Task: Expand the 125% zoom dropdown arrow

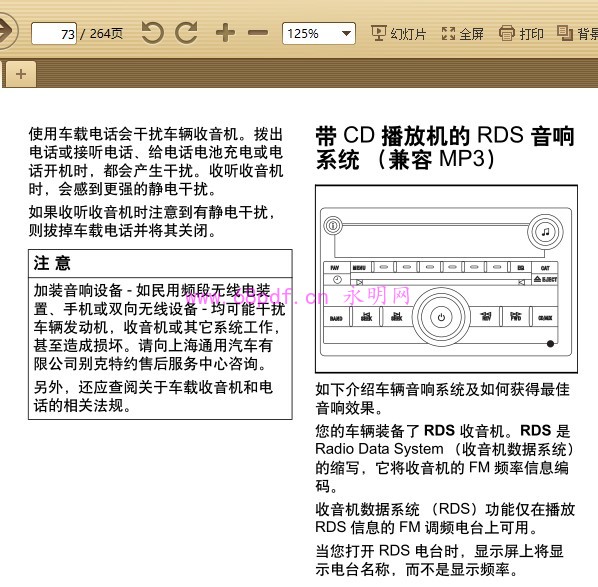Action: click(x=346, y=34)
